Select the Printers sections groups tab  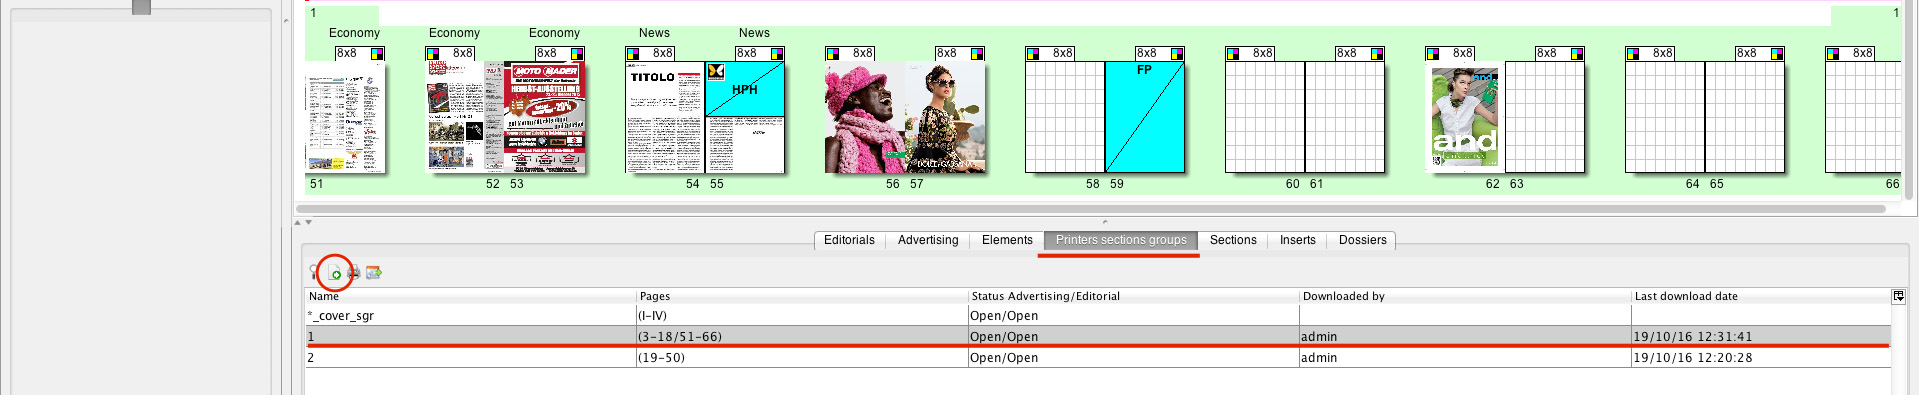pyautogui.click(x=1121, y=240)
